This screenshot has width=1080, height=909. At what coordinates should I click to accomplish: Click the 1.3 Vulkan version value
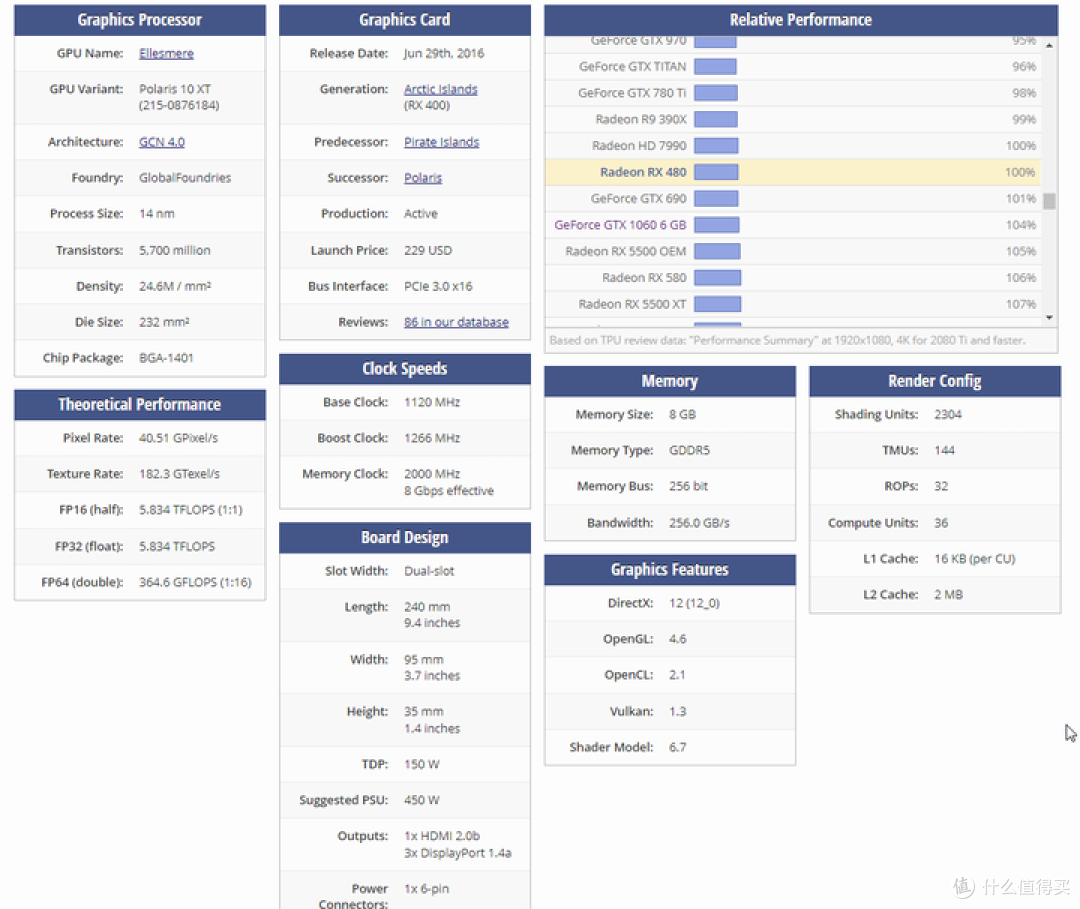pos(678,711)
